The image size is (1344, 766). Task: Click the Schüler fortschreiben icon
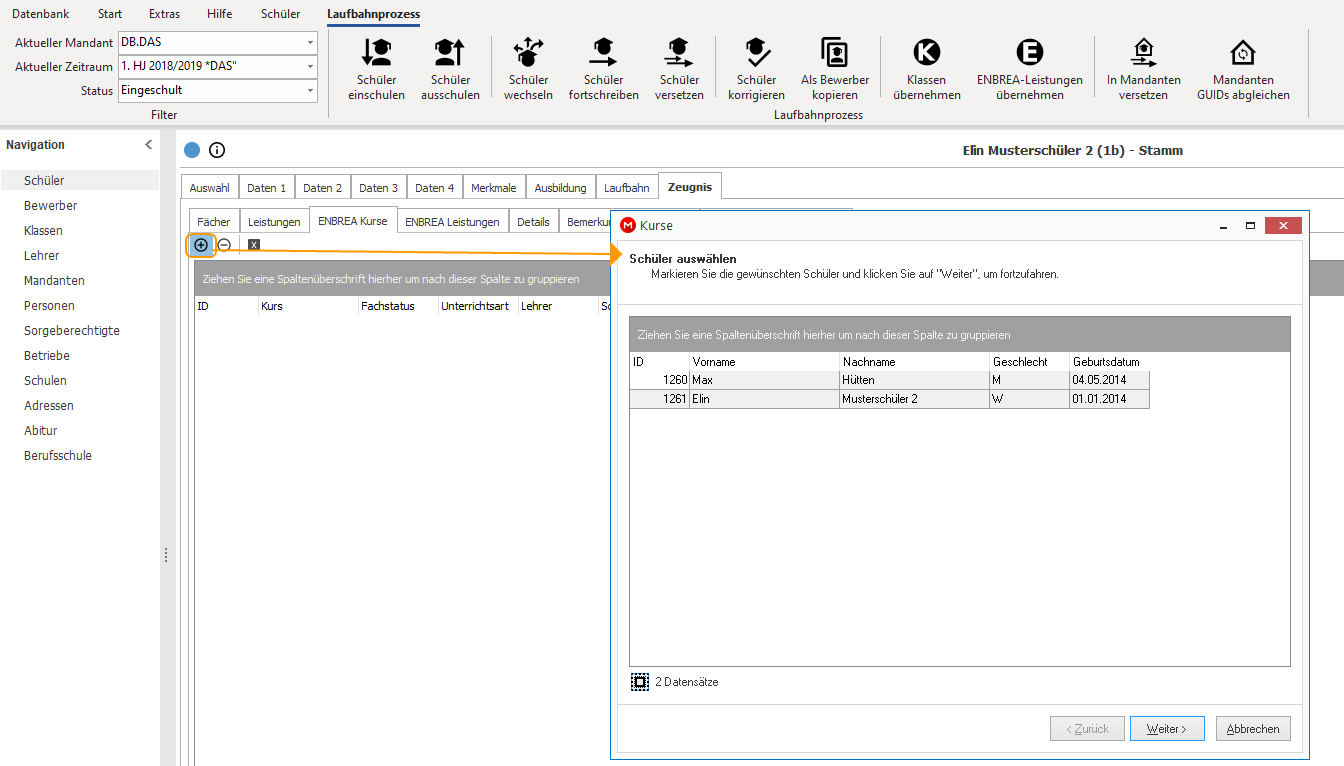coord(603,51)
